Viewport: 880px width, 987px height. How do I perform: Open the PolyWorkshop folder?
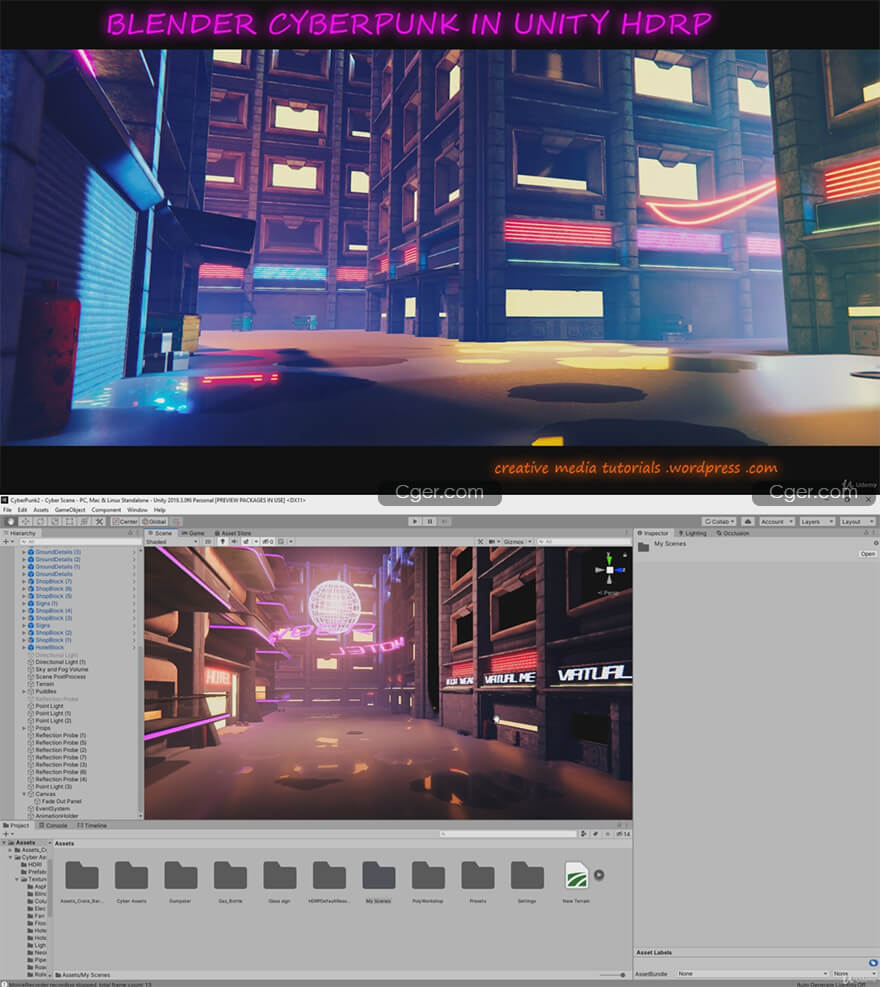tap(428, 882)
